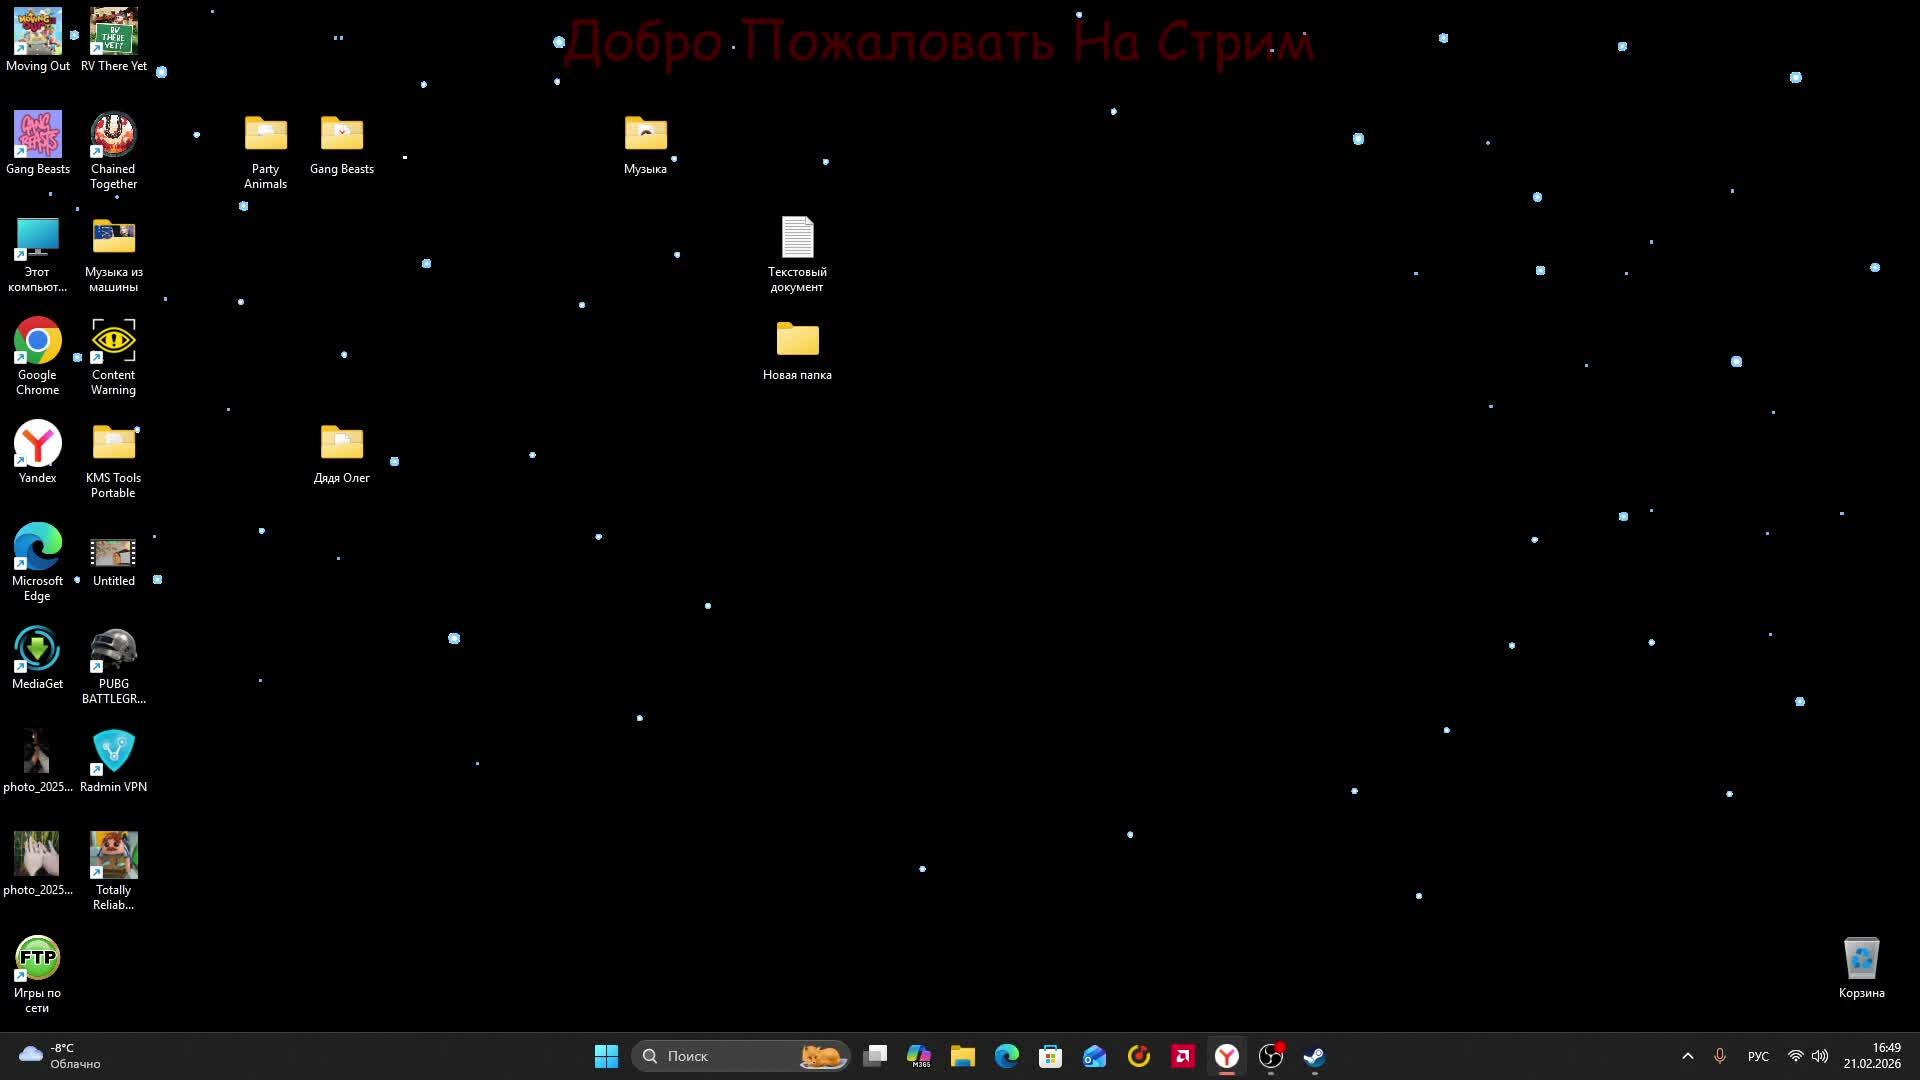Open PUBG BATTLEGROUNDS shortcut

point(113,651)
